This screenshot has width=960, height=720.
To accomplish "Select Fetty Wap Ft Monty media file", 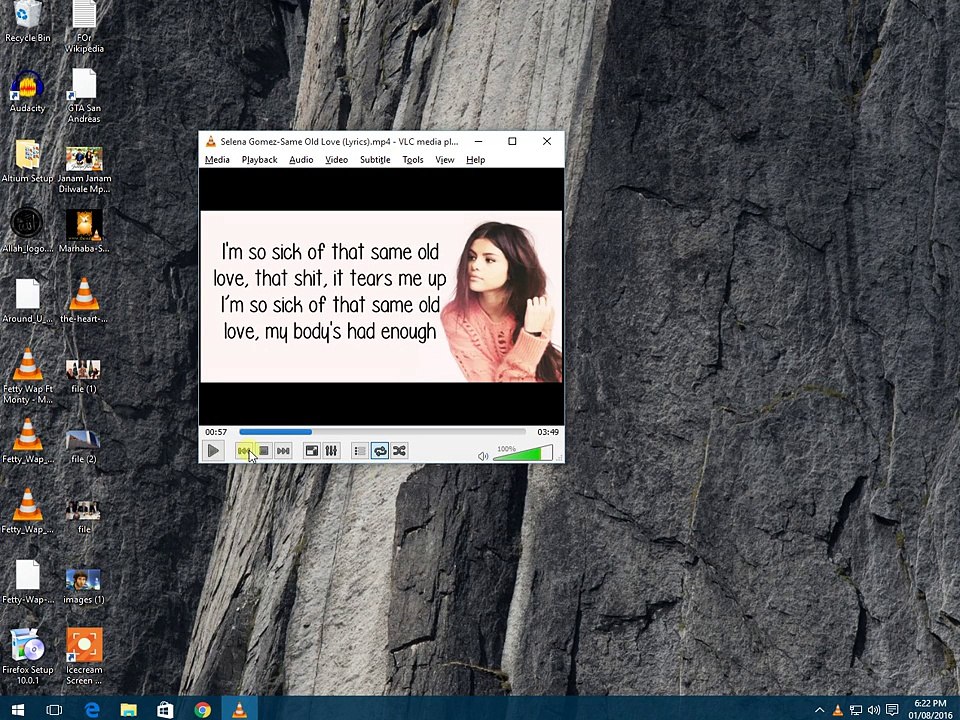I will 28,376.
